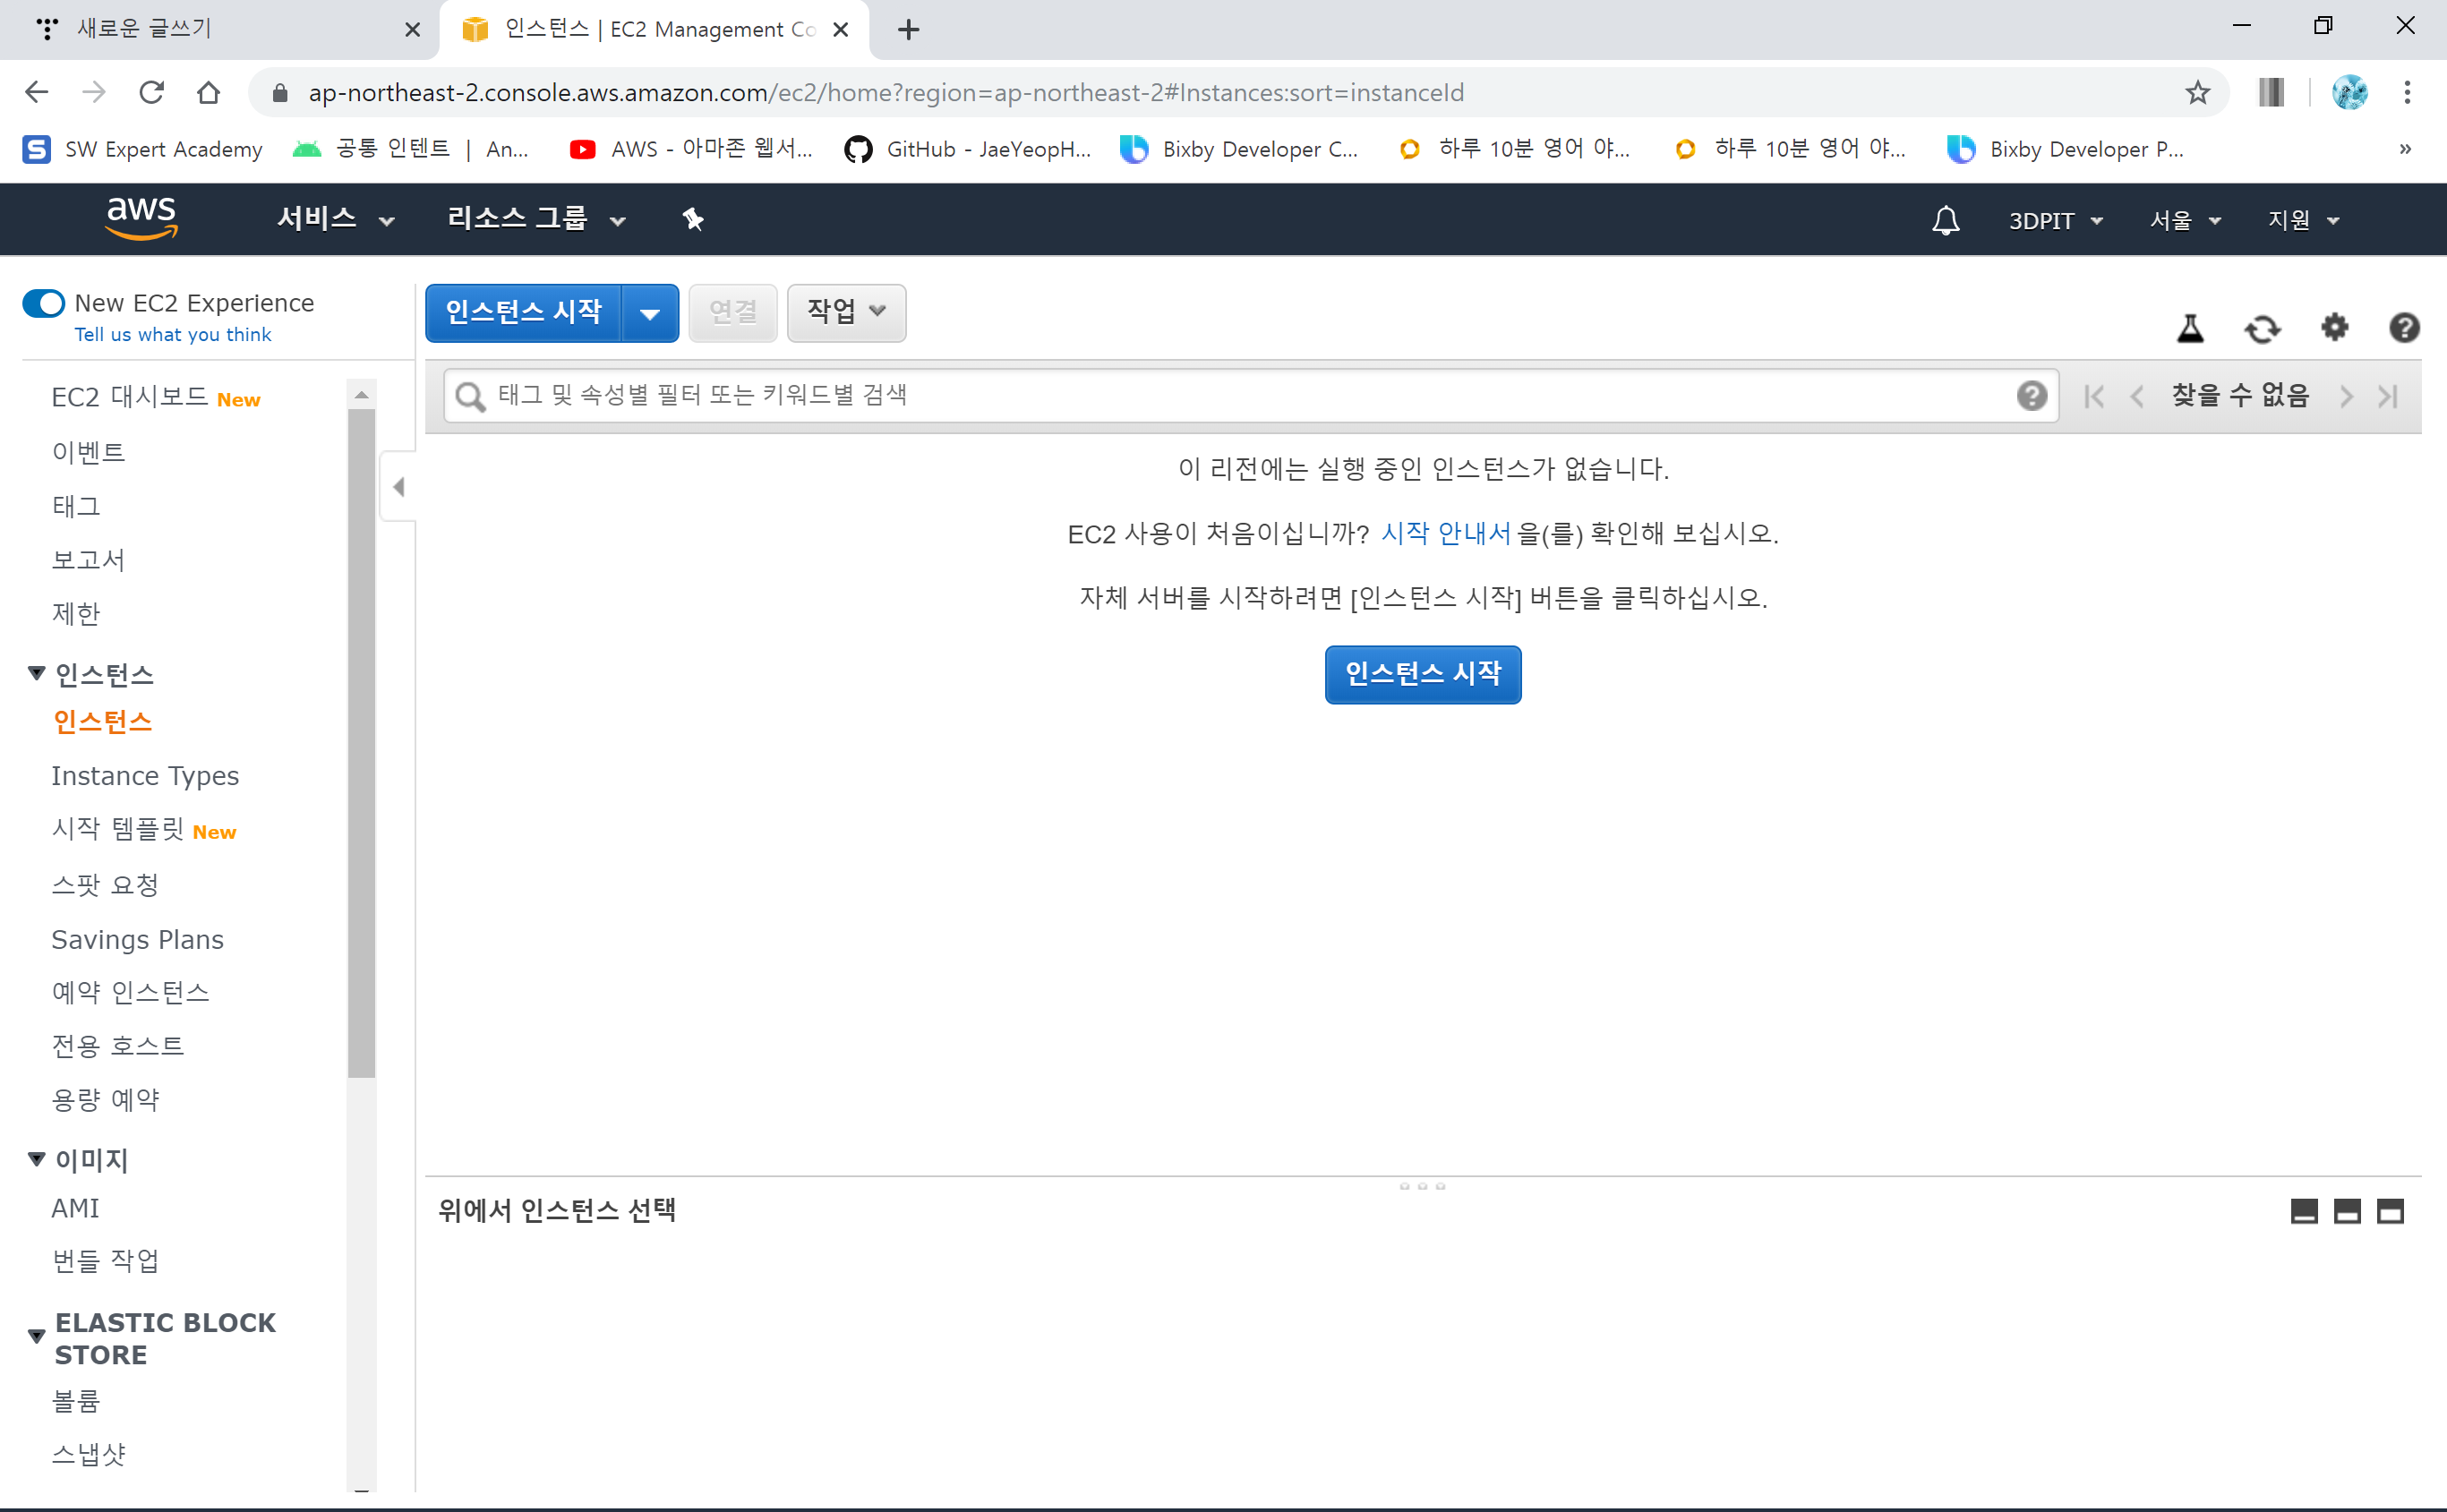Image resolution: width=2447 pixels, height=1512 pixels.
Task: Open the 서비스 dropdown menu
Action: click(335, 219)
